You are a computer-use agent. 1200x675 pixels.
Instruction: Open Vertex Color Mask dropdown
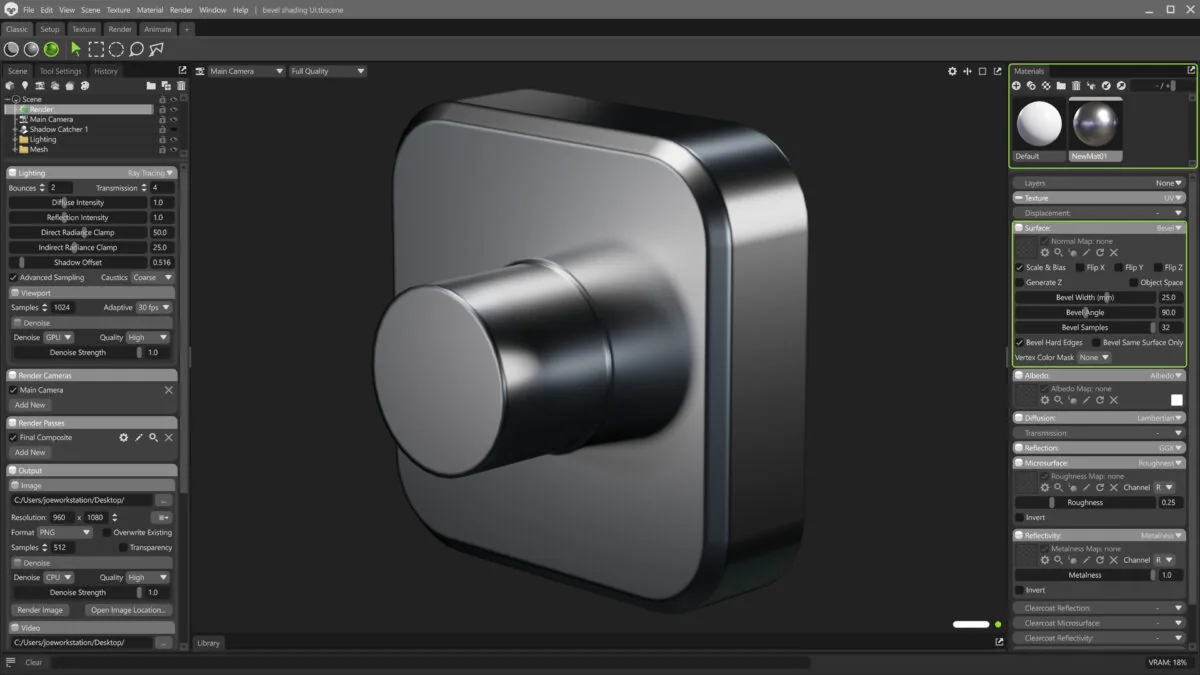[x=1093, y=358]
